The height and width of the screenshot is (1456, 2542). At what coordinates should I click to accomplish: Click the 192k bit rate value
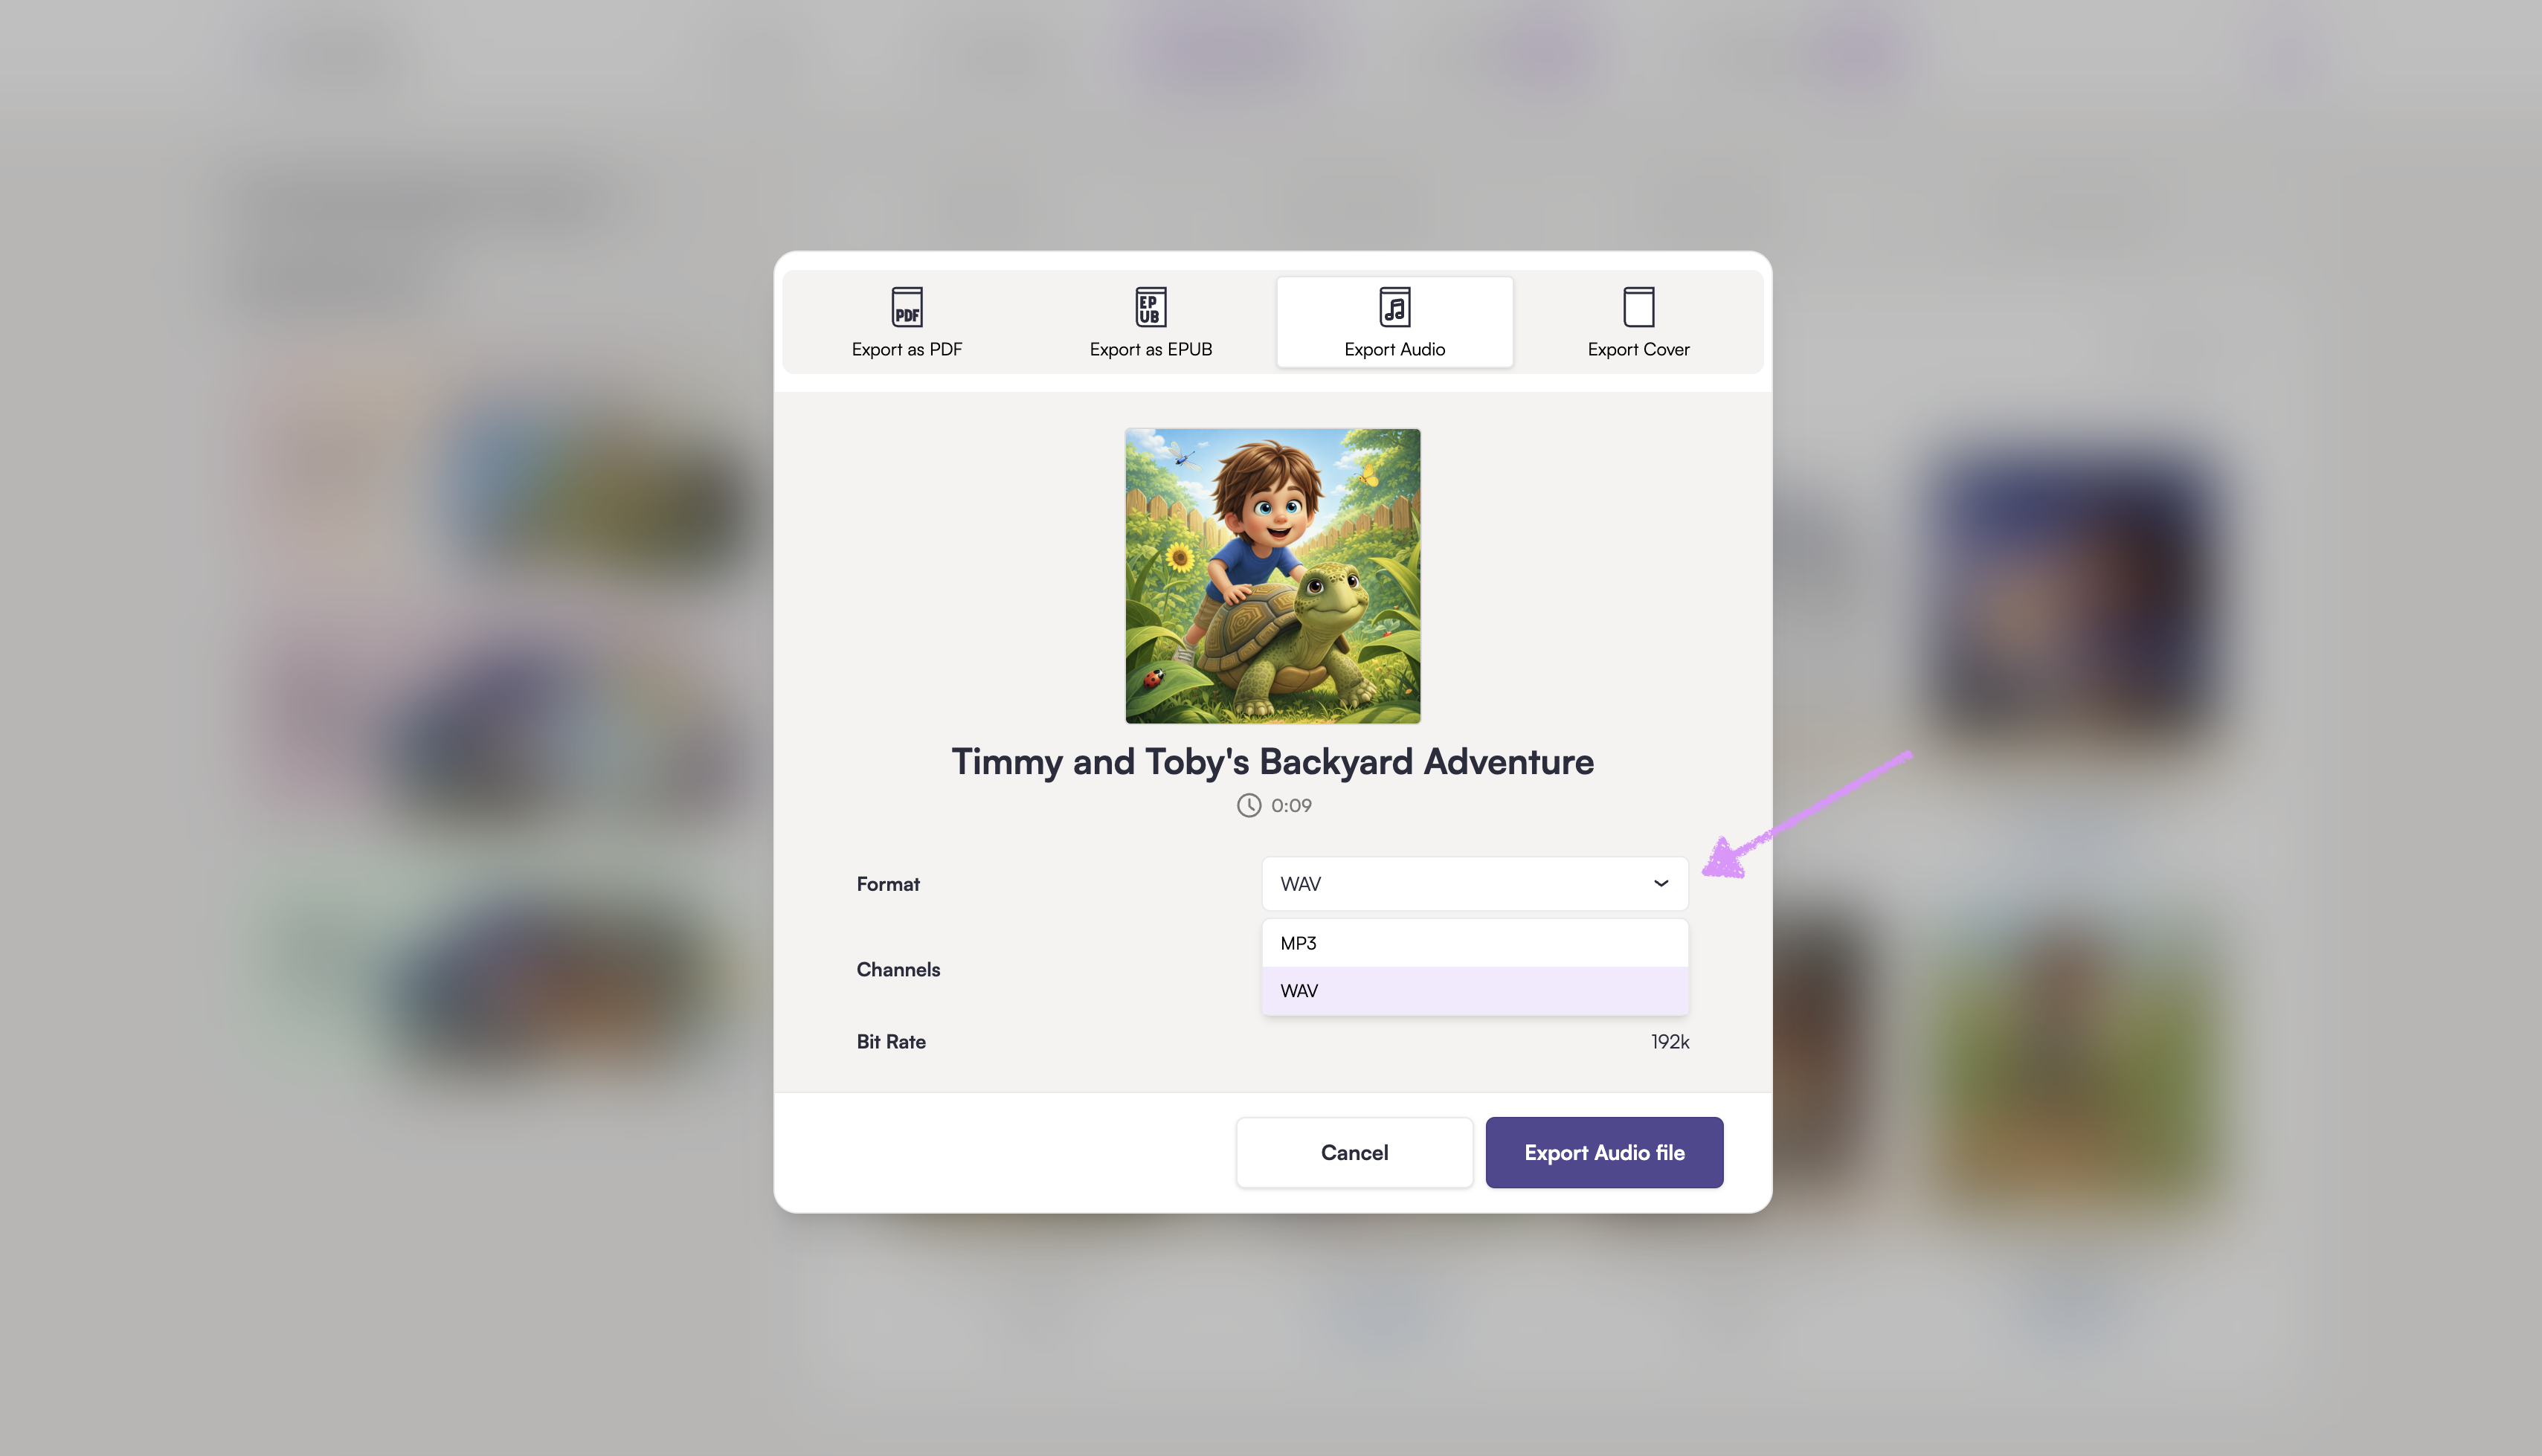click(1669, 1041)
